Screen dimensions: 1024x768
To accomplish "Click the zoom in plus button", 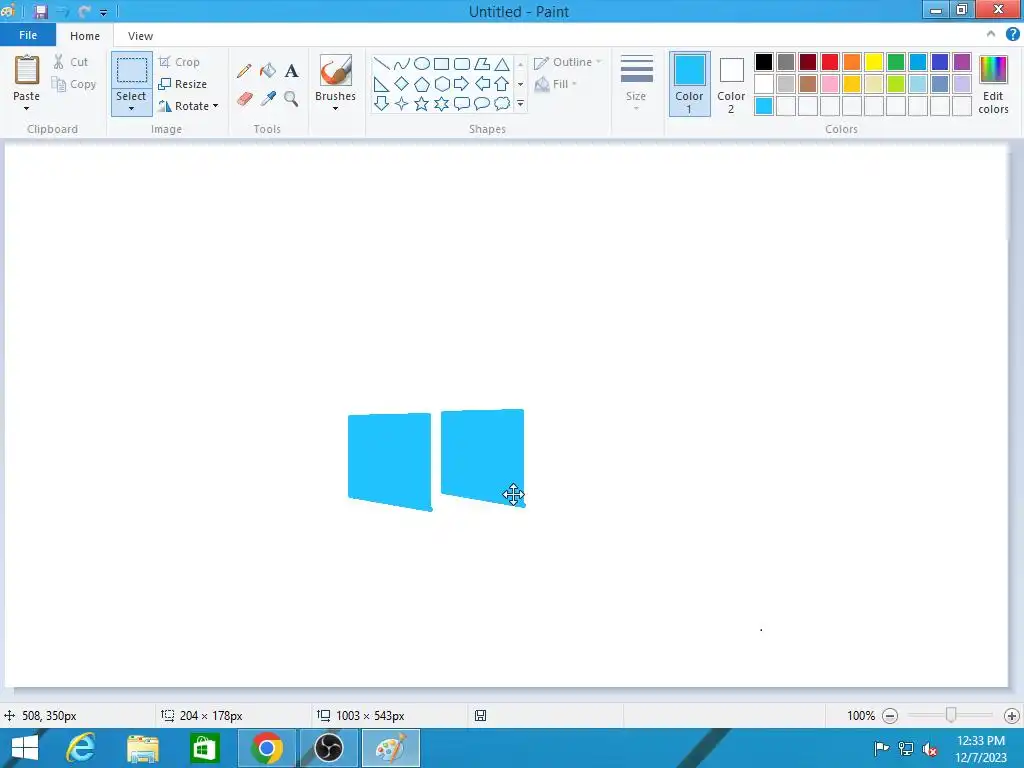I will 1012,716.
